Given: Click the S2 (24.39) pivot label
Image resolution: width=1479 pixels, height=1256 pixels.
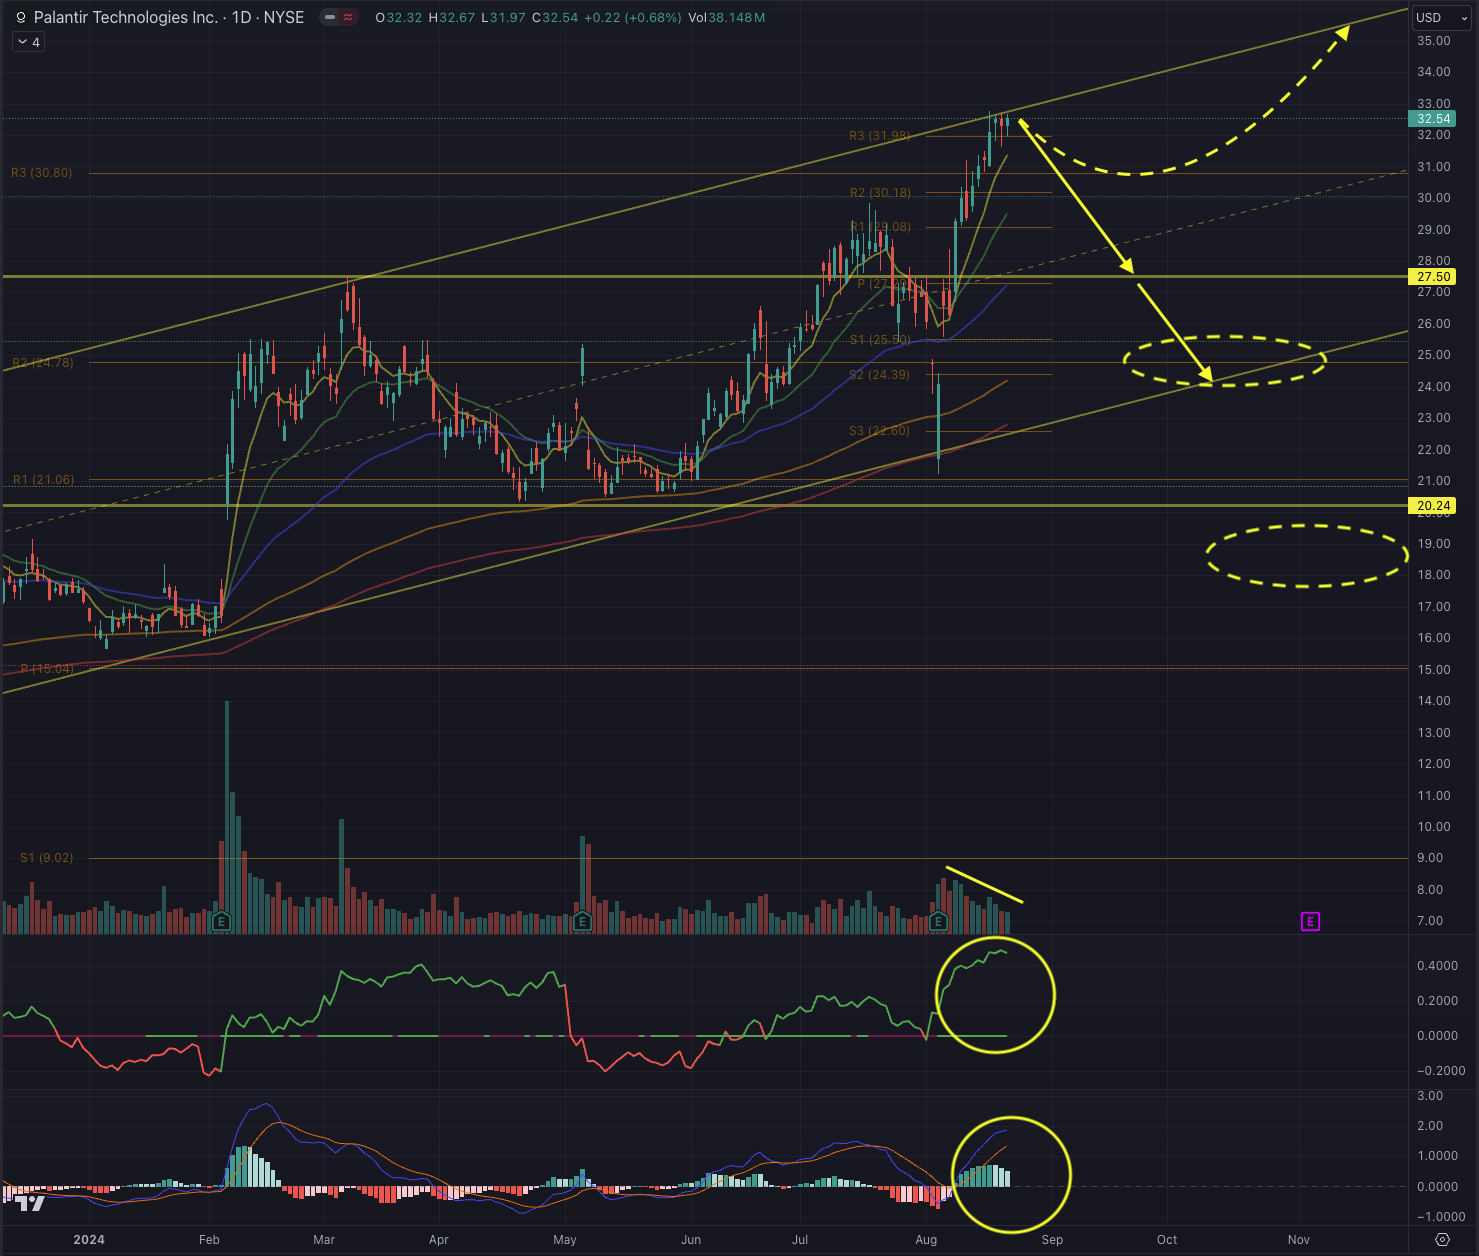Looking at the screenshot, I should 879,375.
